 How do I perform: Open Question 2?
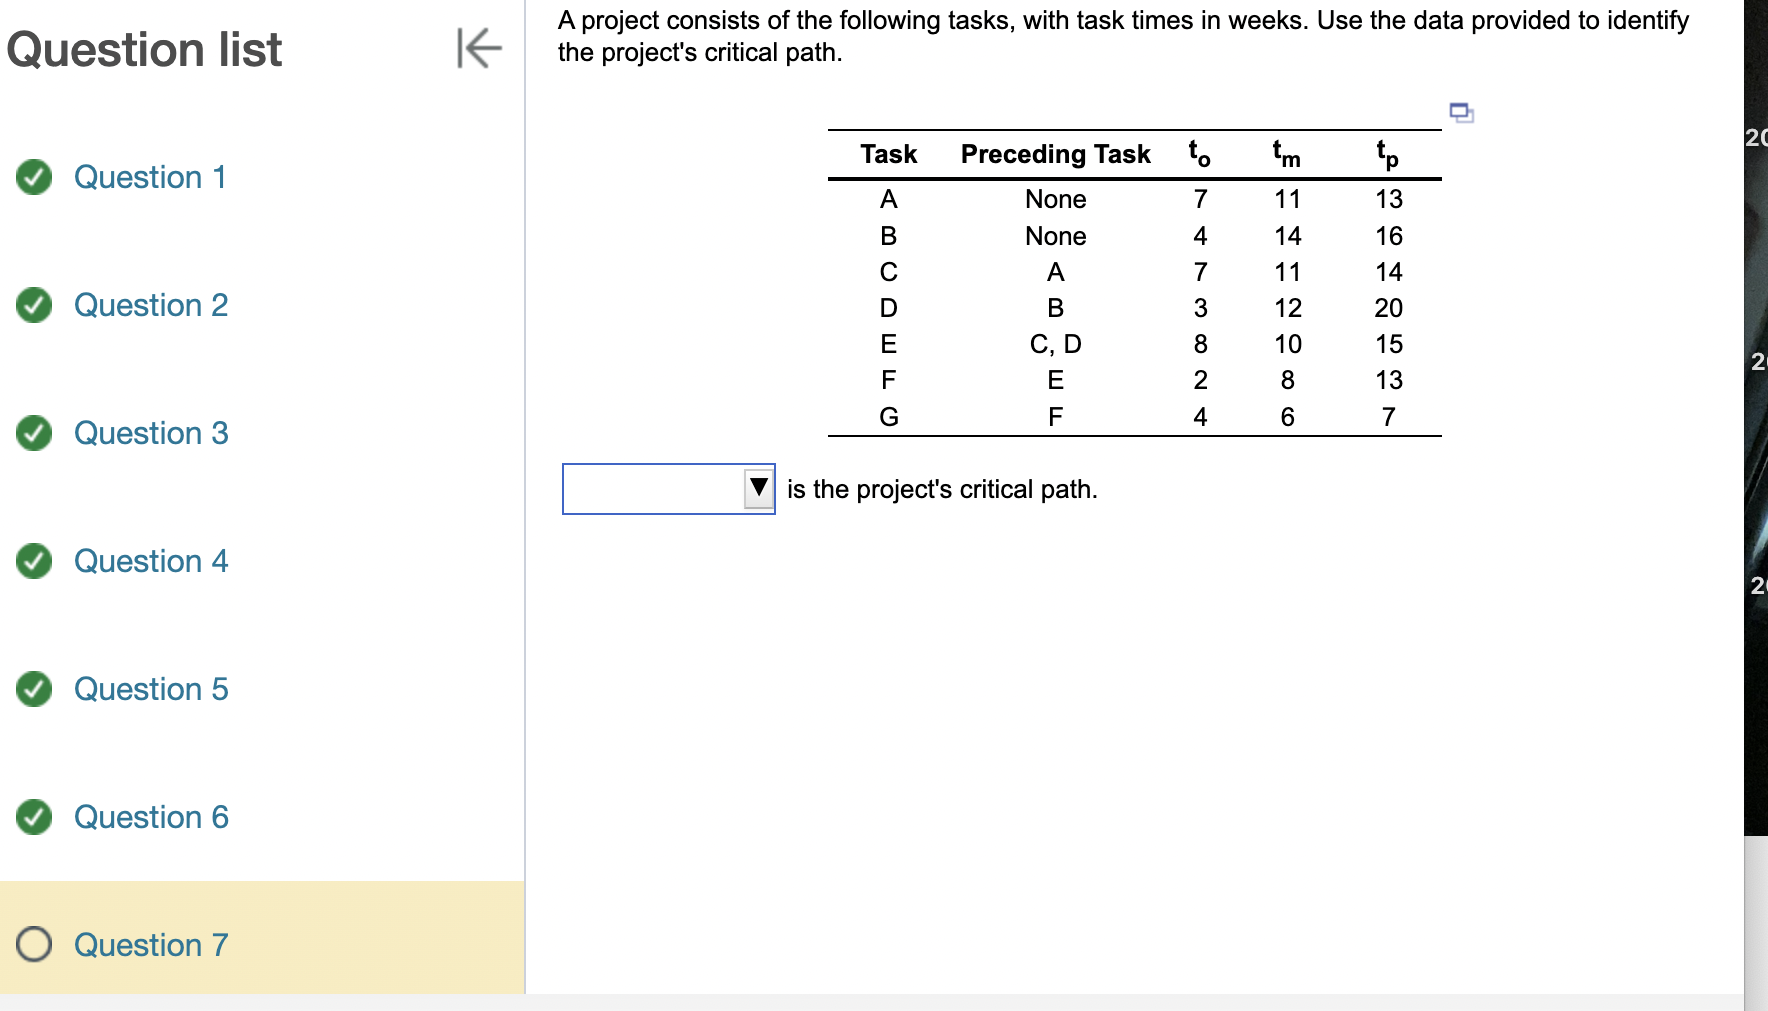(x=151, y=305)
